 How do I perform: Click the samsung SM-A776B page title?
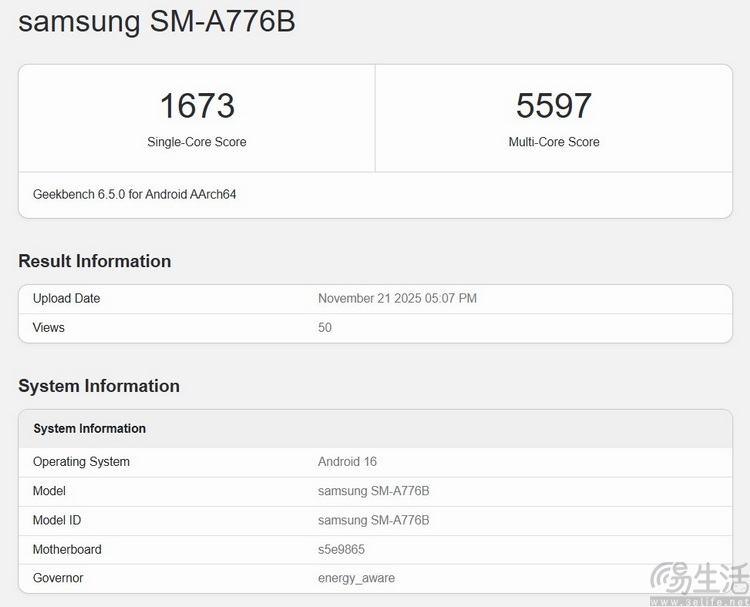157,22
